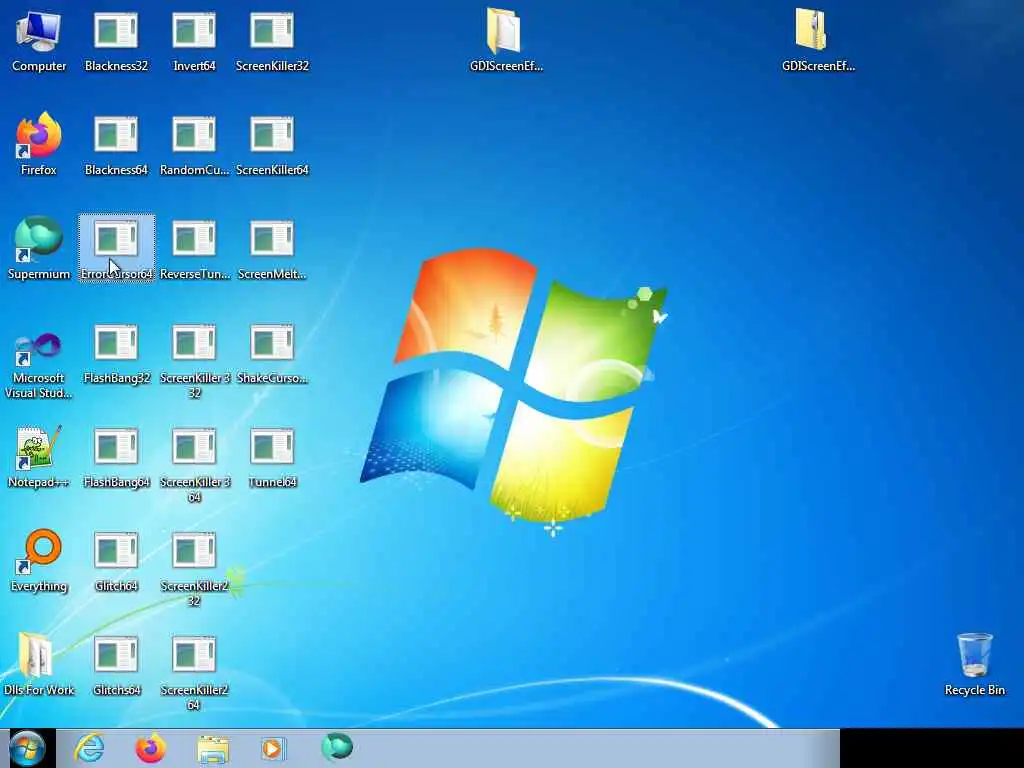Click the Tunnel64 program icon
The width and height of the screenshot is (1024, 768).
coord(272,457)
